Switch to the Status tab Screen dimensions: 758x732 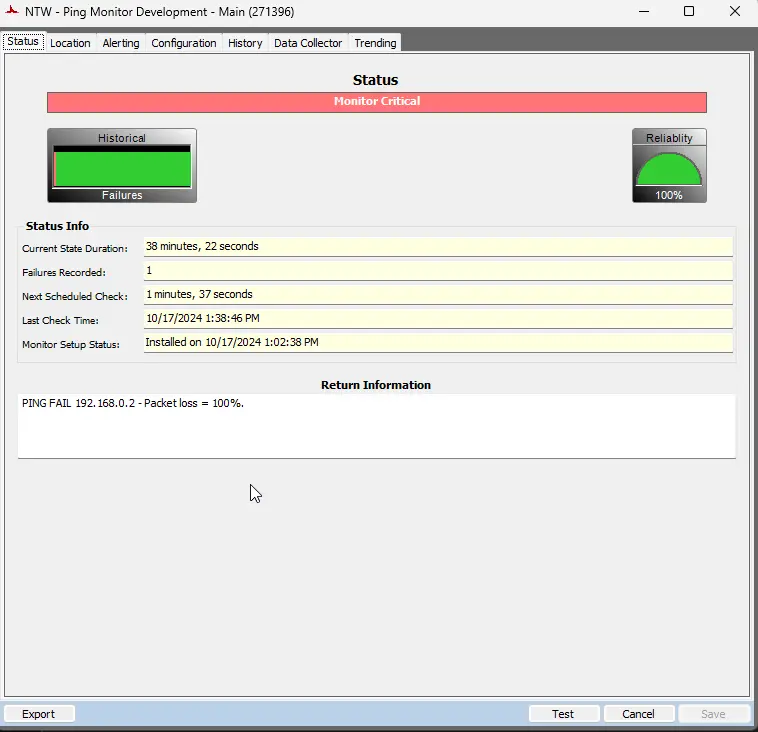23,42
